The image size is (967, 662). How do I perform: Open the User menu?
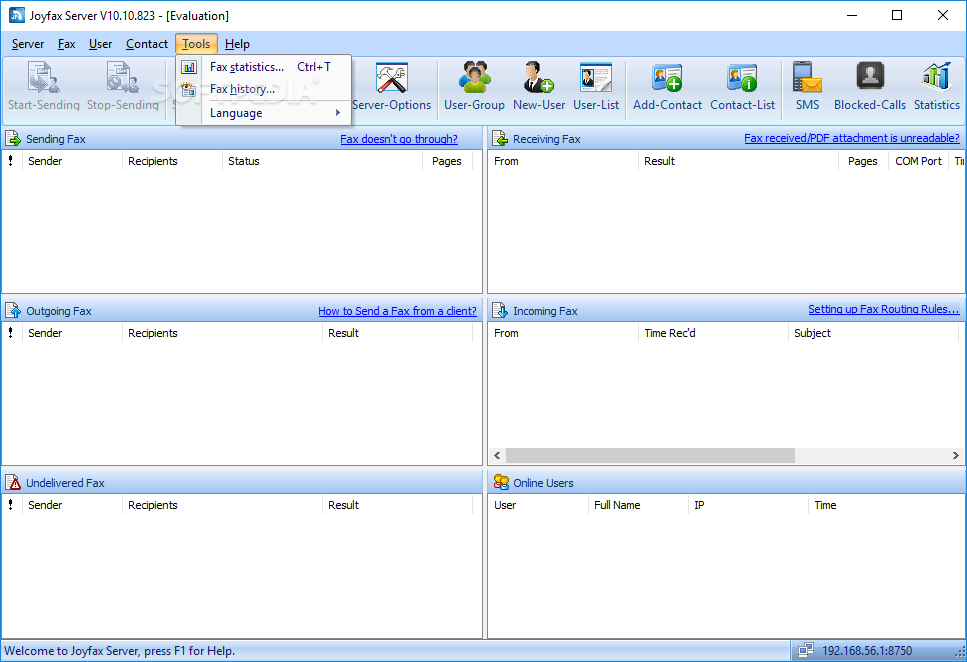click(101, 44)
